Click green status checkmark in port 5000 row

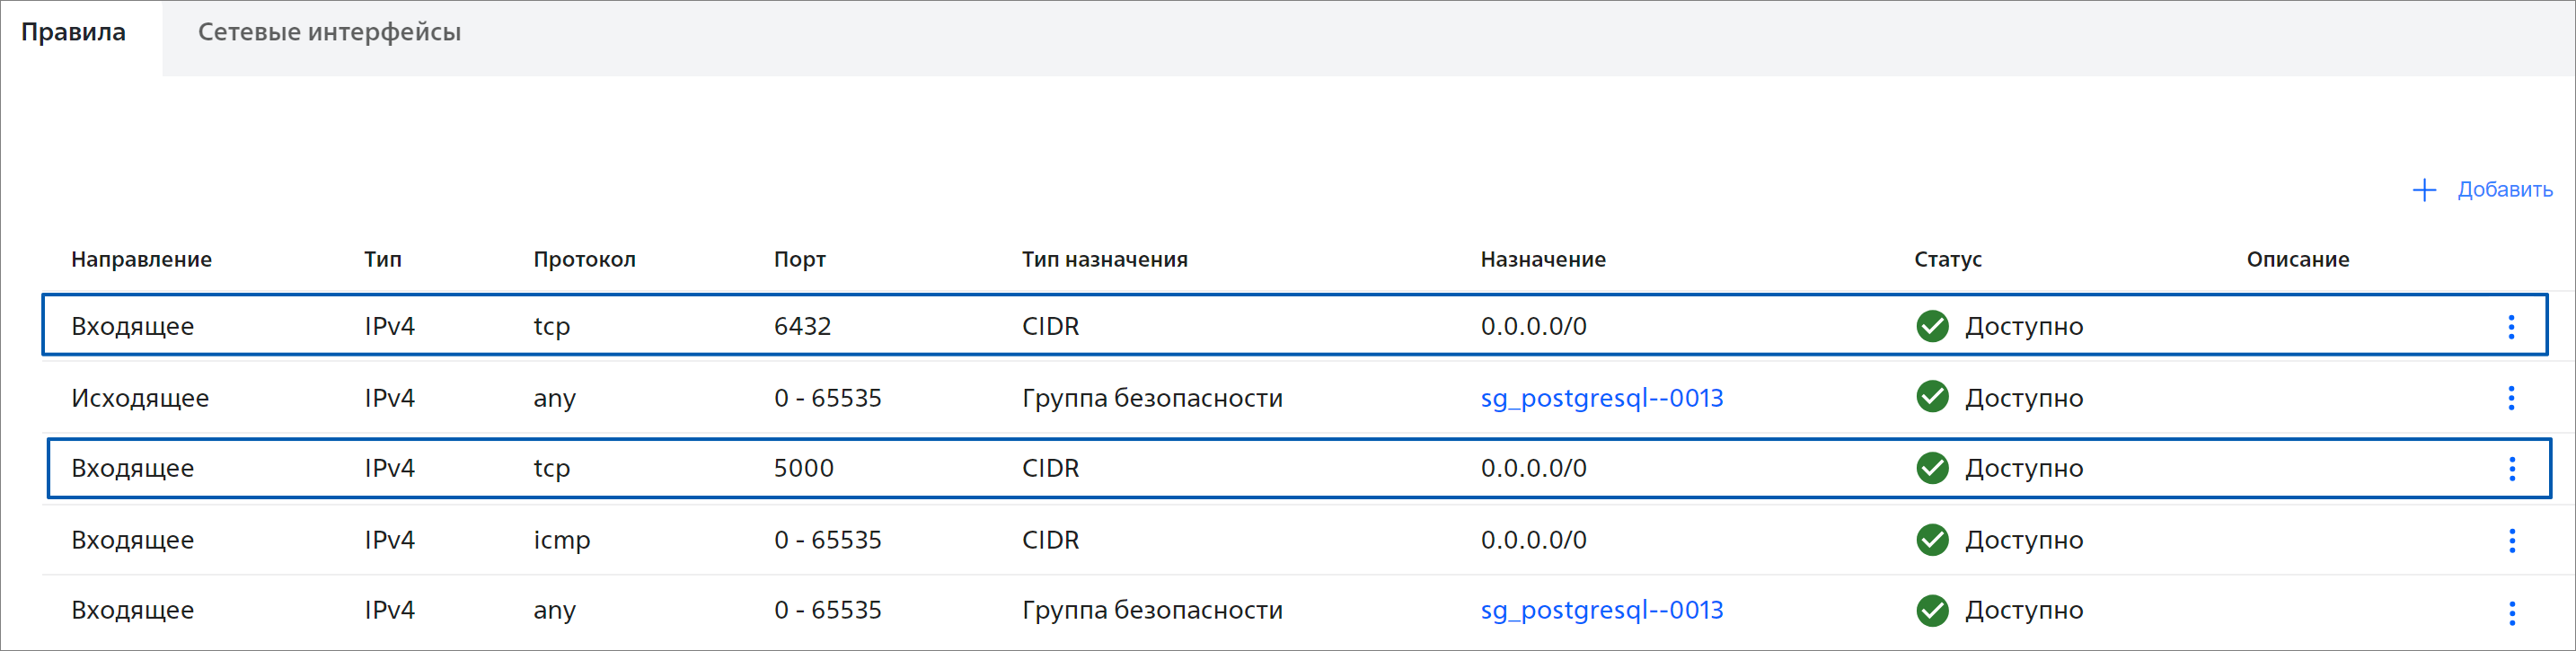pyautogui.click(x=1932, y=468)
